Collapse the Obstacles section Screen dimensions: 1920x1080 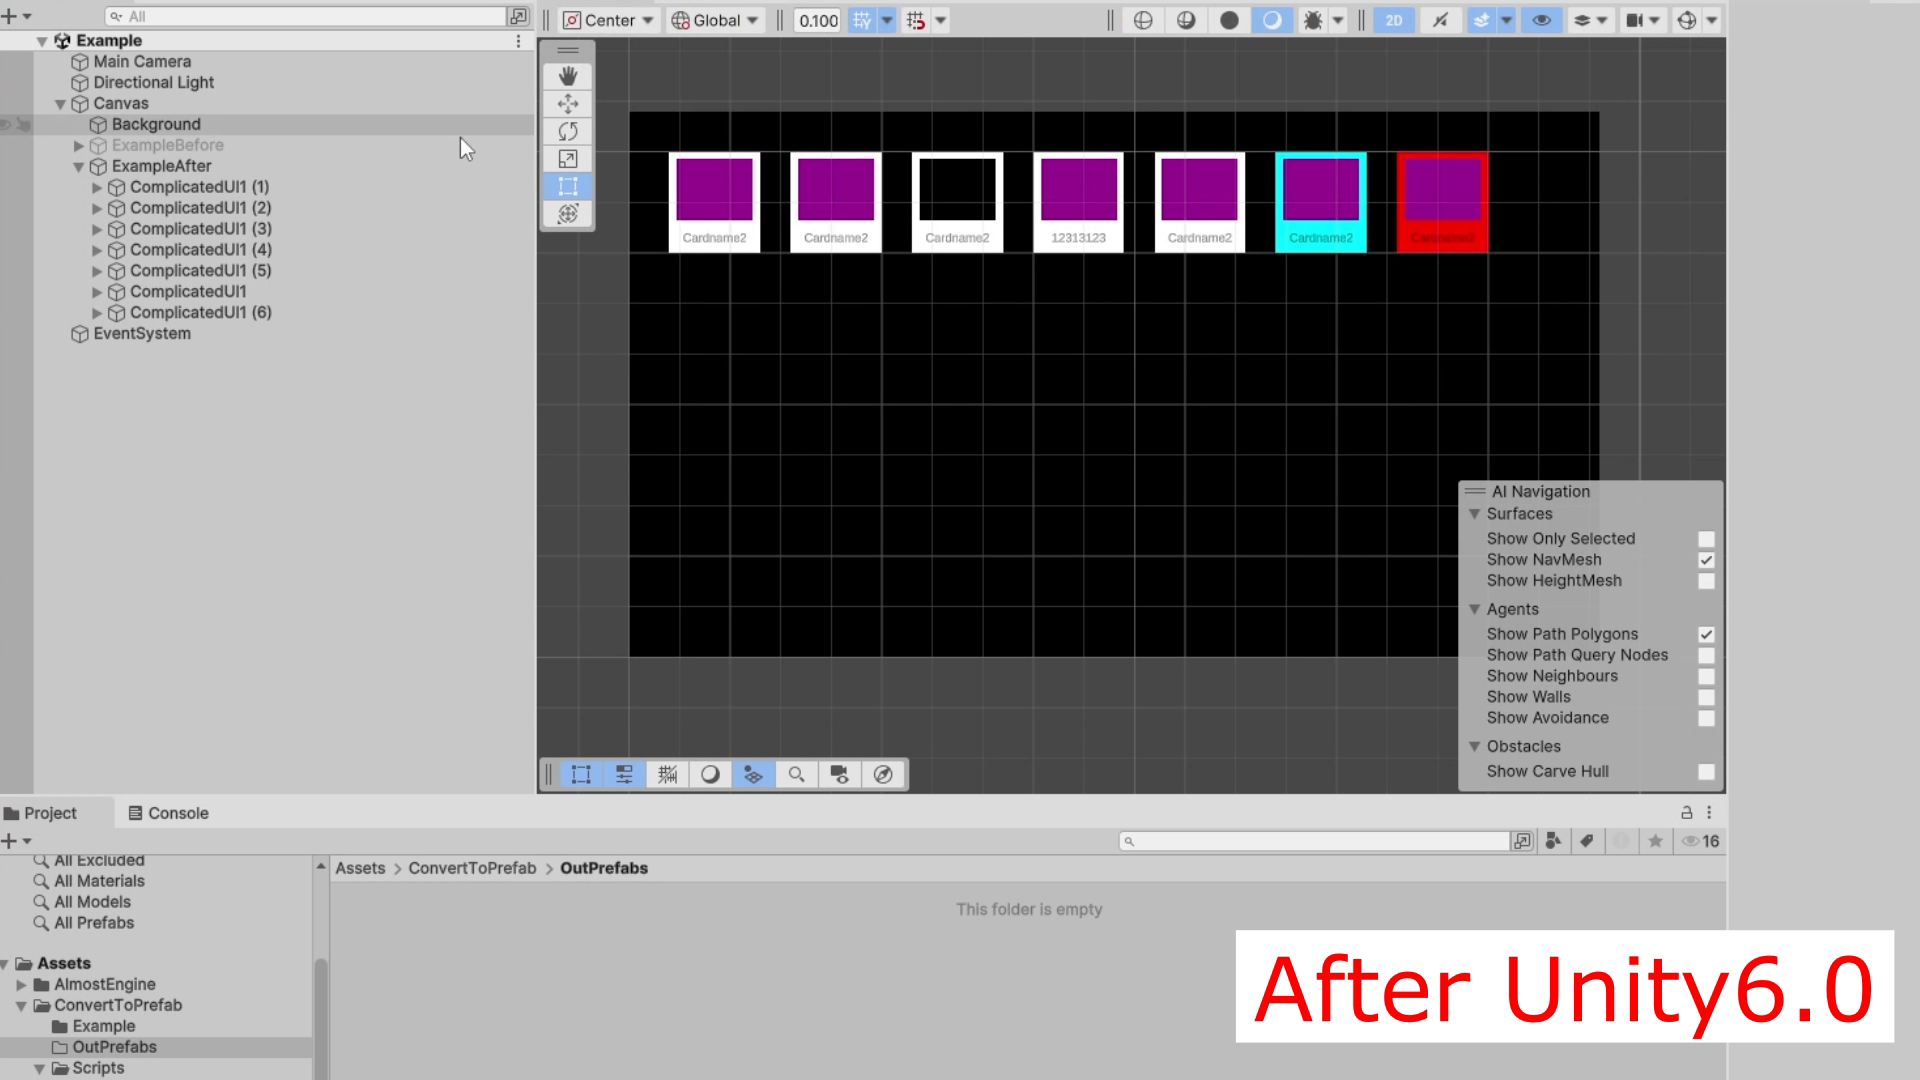click(x=1474, y=746)
